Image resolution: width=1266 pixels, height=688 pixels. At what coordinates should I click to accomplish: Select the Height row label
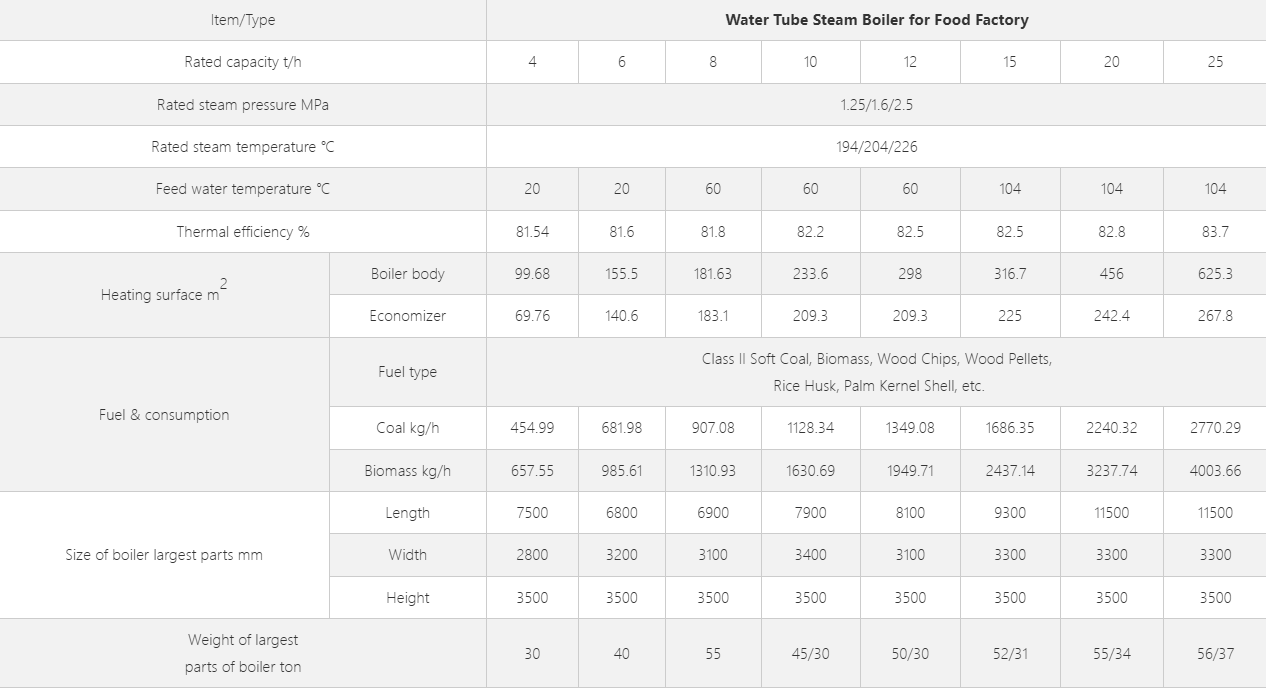[408, 597]
